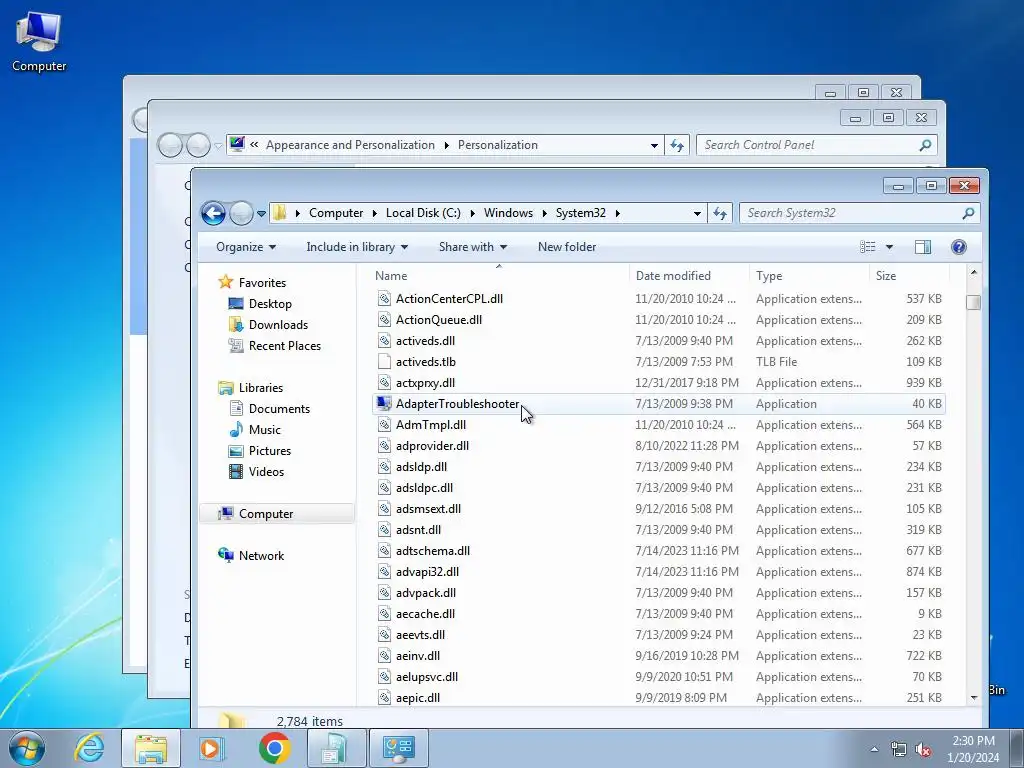Viewport: 1024px width, 768px height.
Task: Launch Google Chrome from the taskbar
Action: point(274,748)
